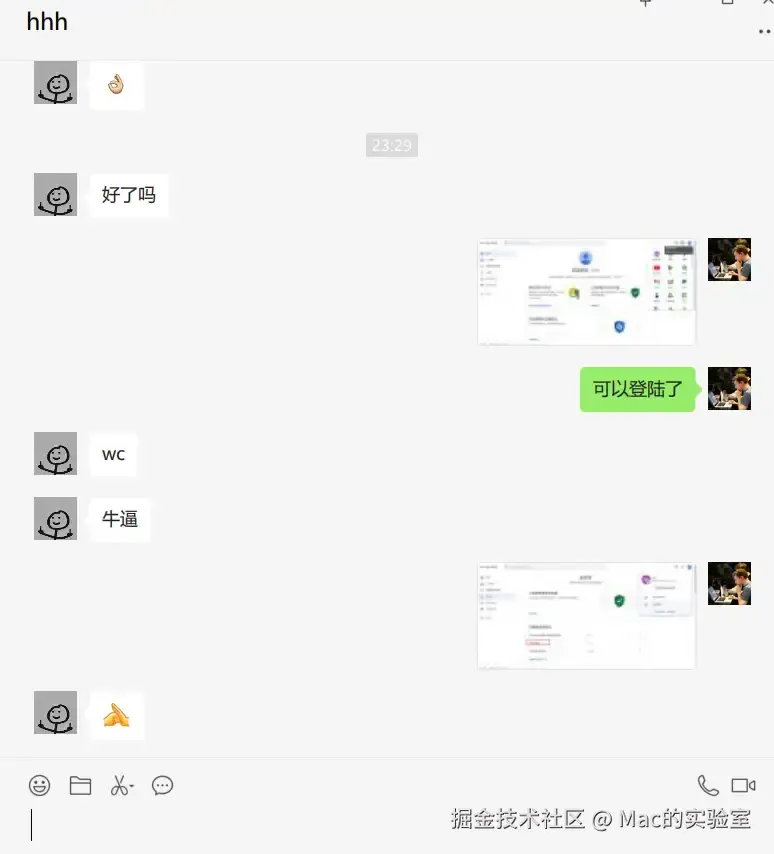Click the OK hand emoji message
The width and height of the screenshot is (774, 854).
117,85
